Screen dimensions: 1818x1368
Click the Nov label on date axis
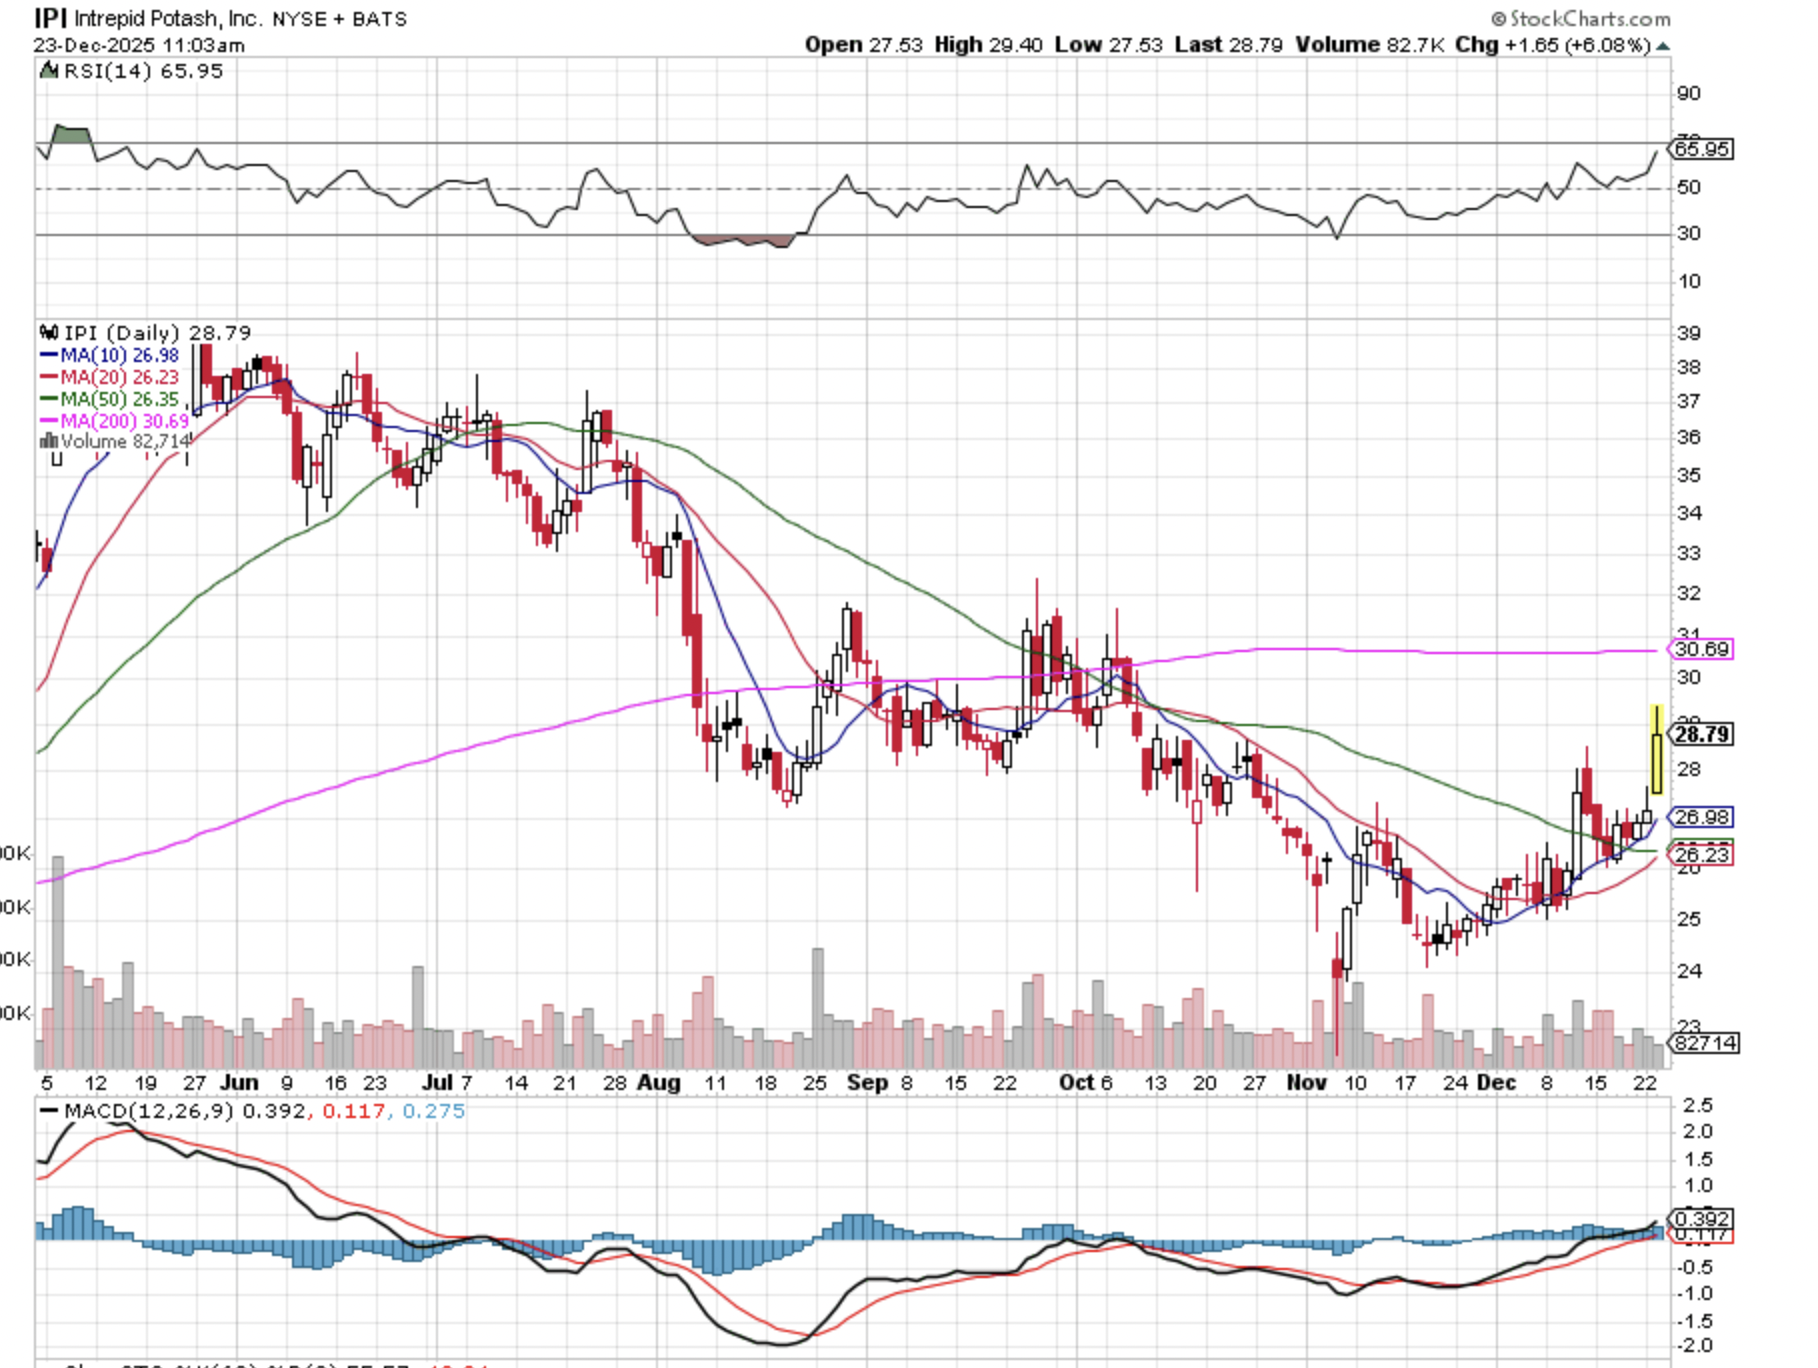1306,1083
